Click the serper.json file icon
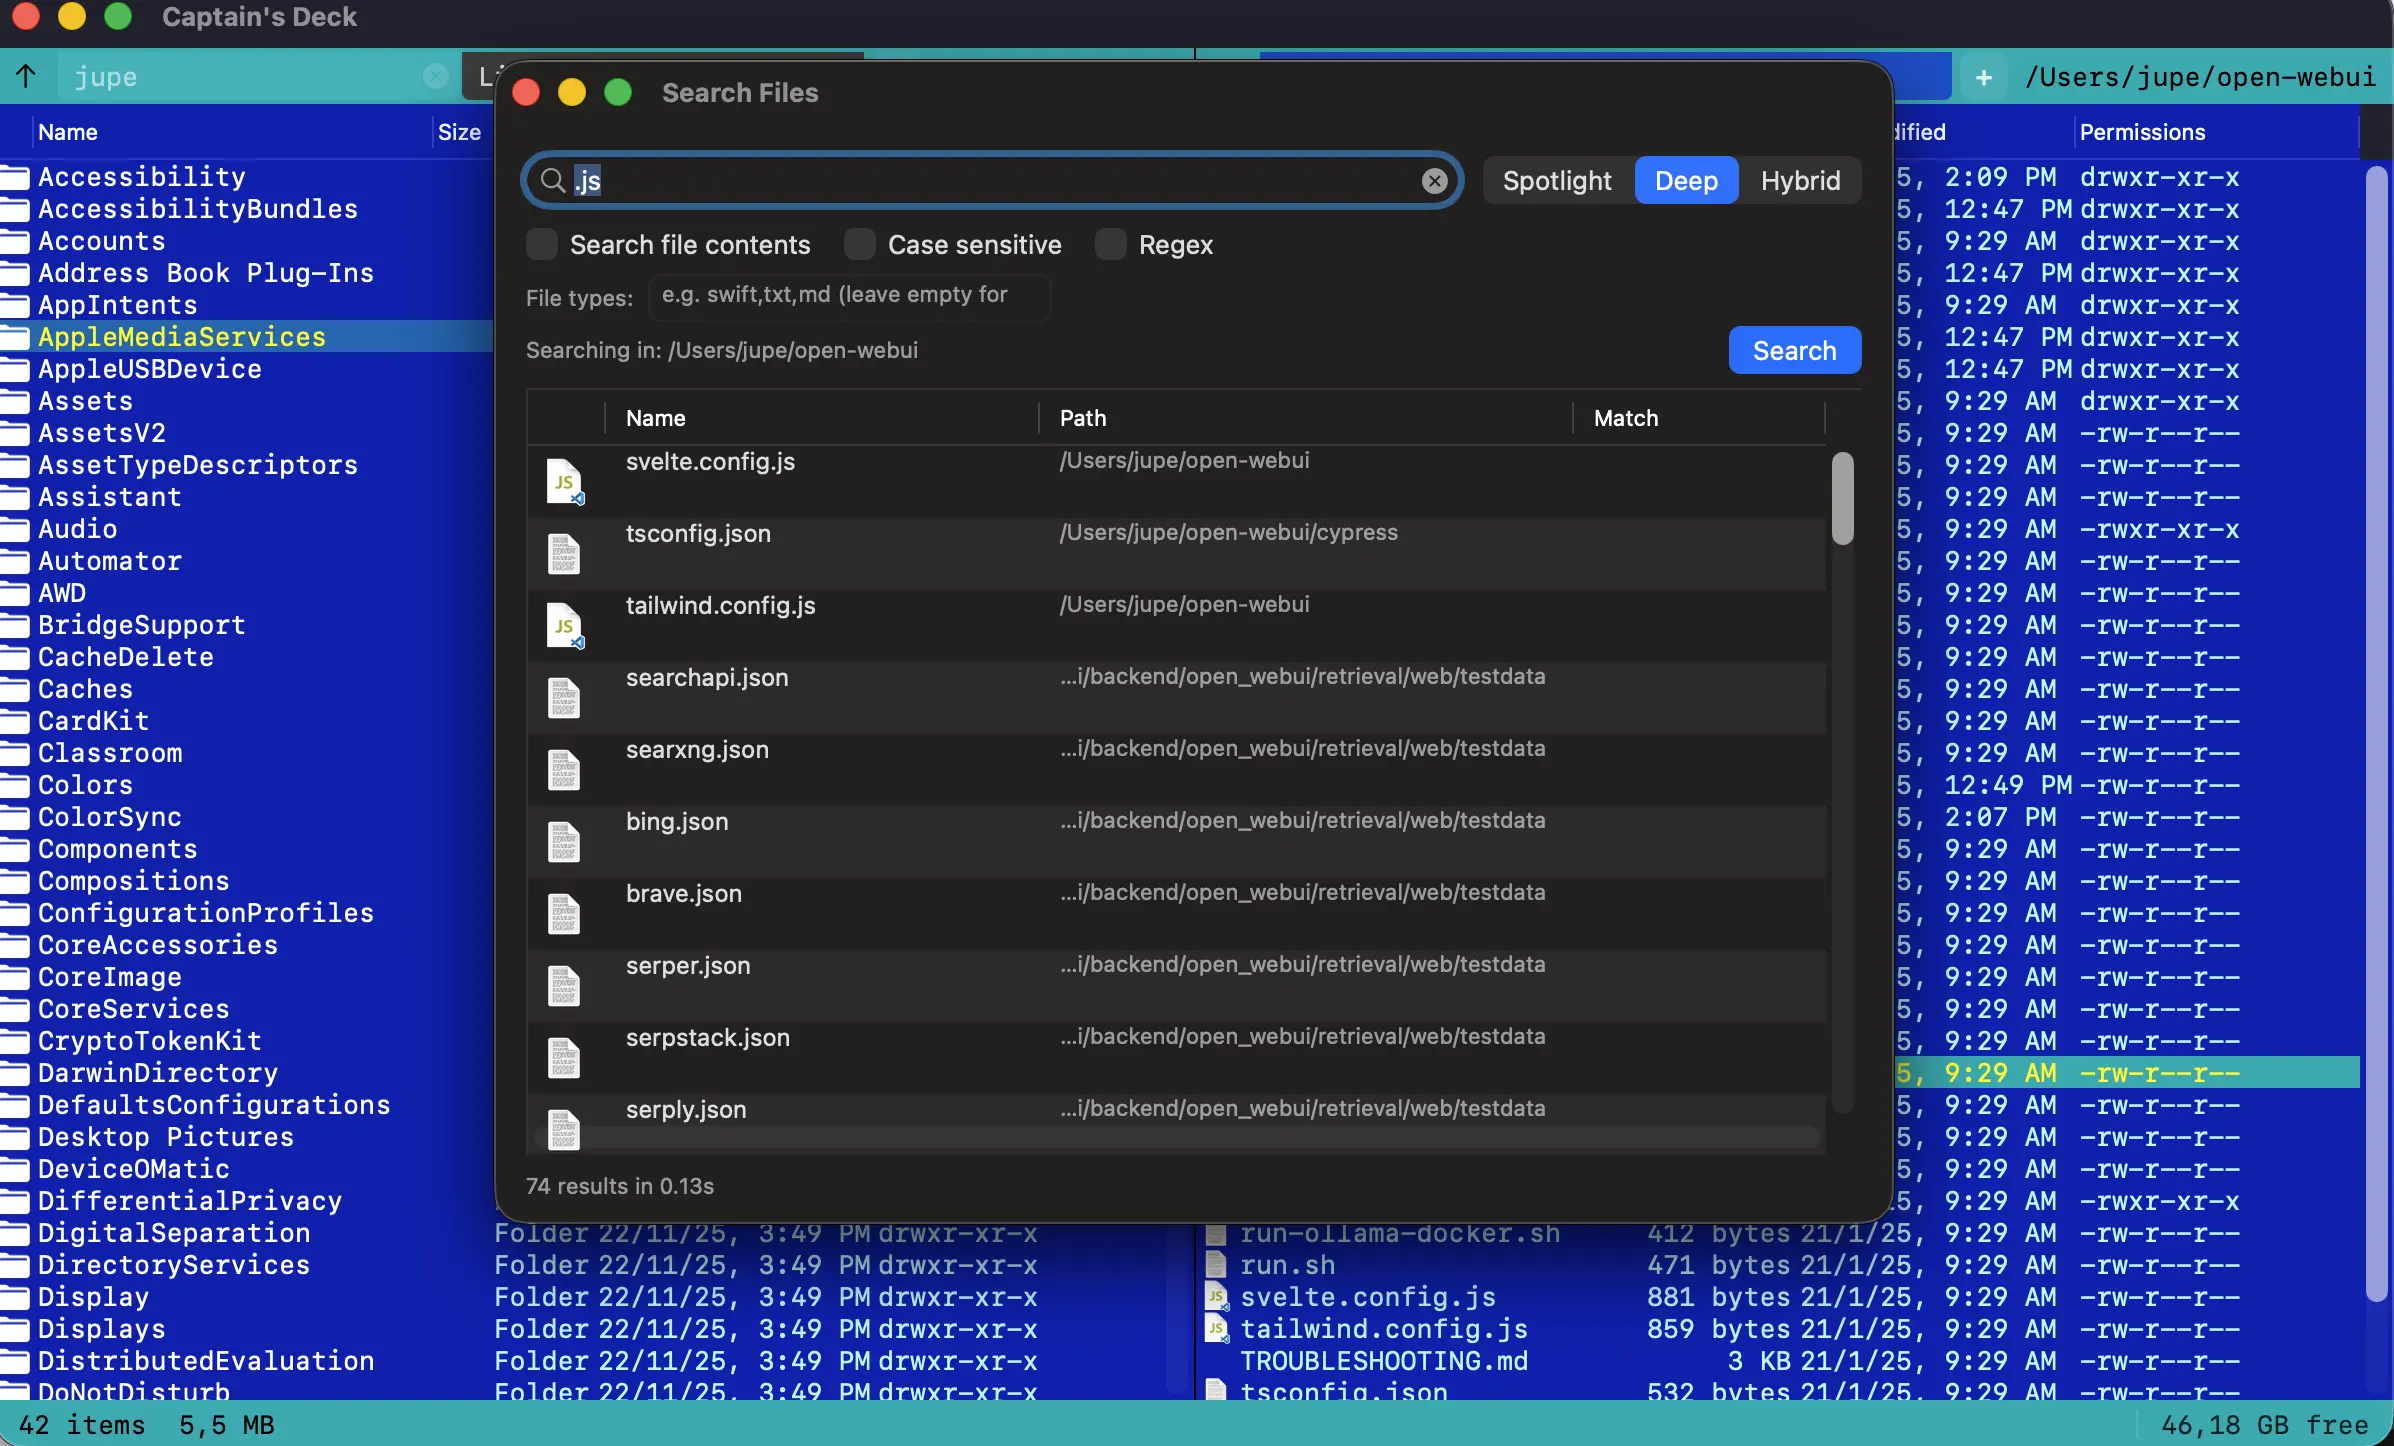This screenshot has height=1446, width=2394. pos(564,985)
